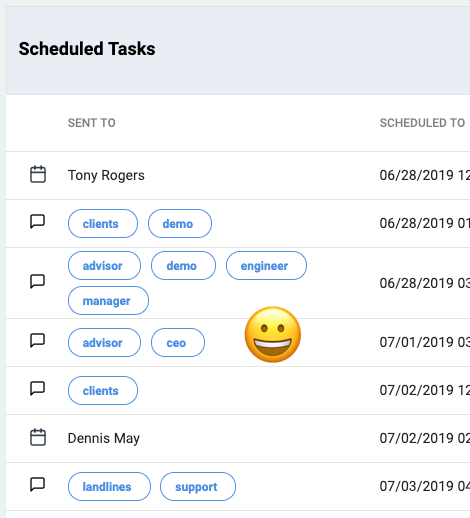
Task: Select the landlines tag
Action: click(109, 487)
